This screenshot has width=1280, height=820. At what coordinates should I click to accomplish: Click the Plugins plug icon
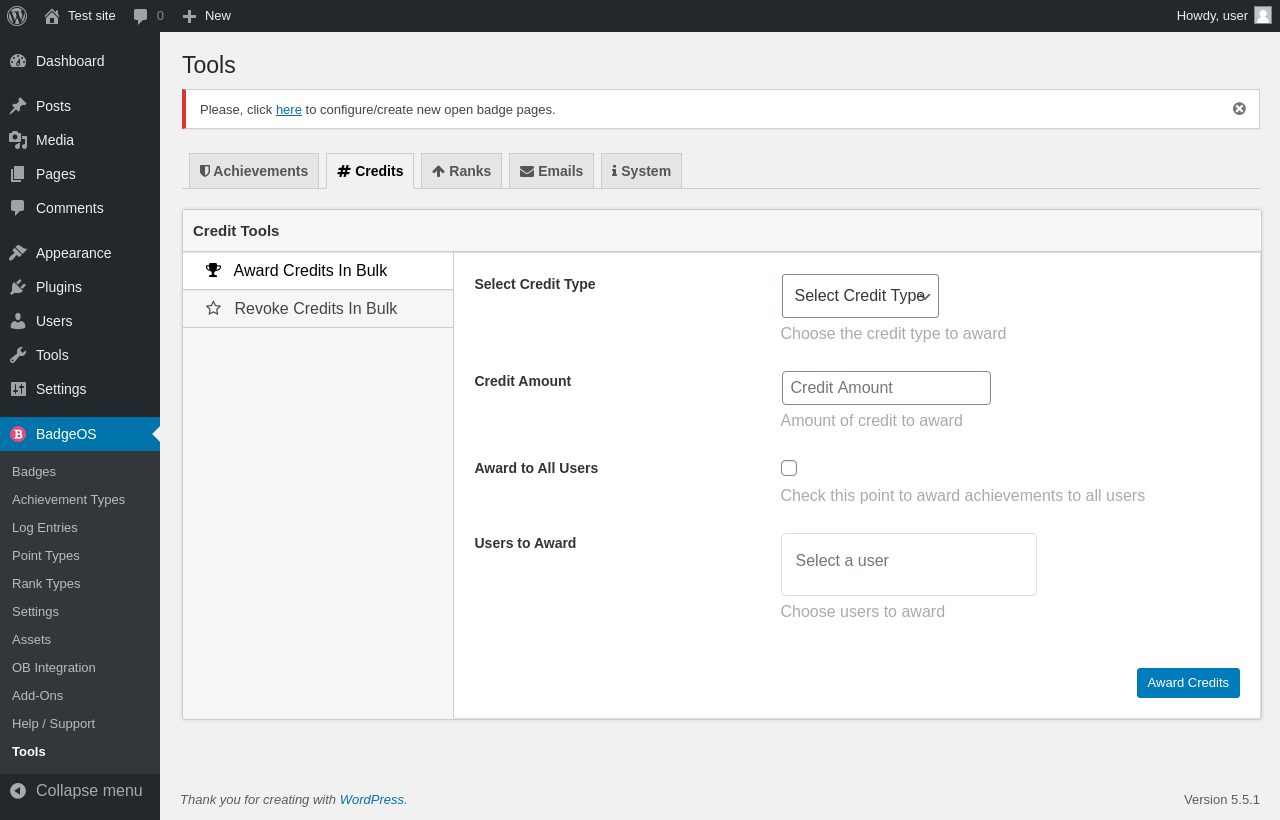pos(18,287)
